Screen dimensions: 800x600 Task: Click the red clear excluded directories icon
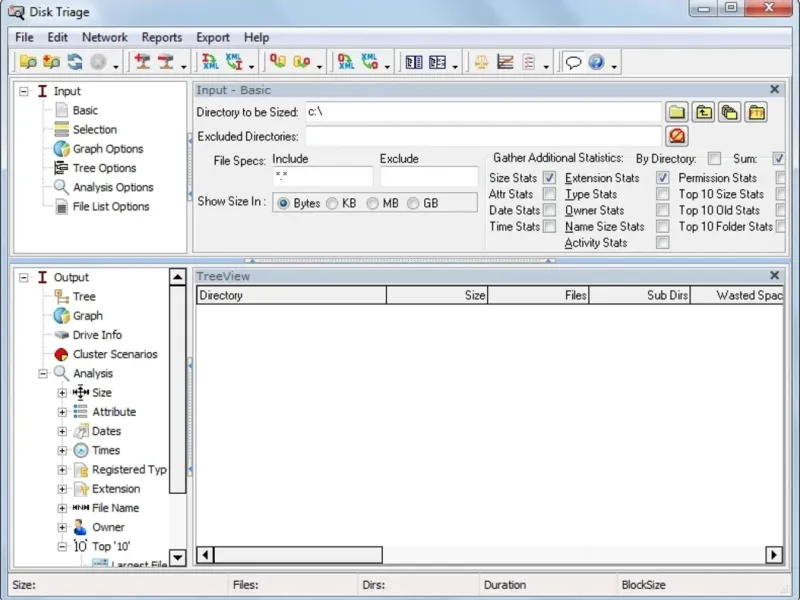(x=677, y=136)
